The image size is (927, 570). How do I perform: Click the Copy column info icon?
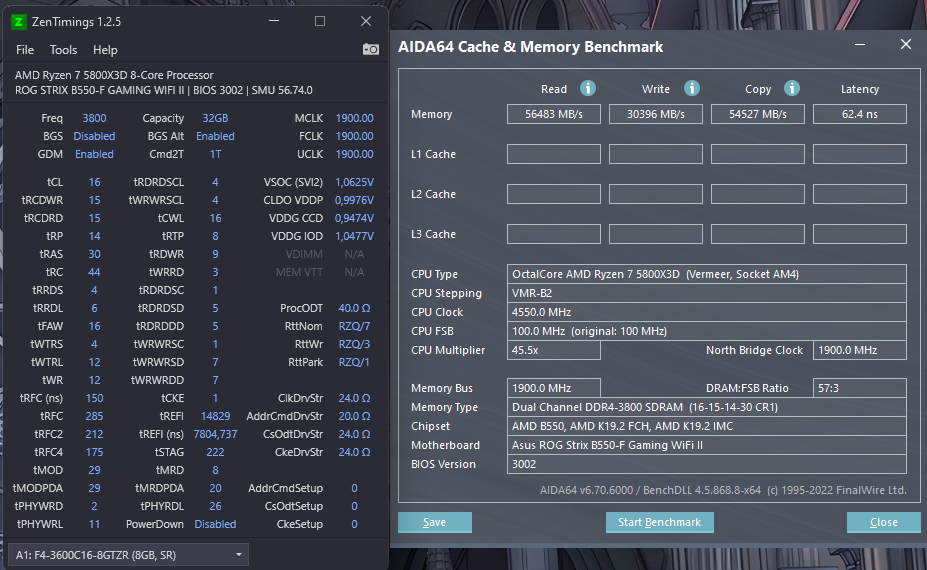[792, 88]
